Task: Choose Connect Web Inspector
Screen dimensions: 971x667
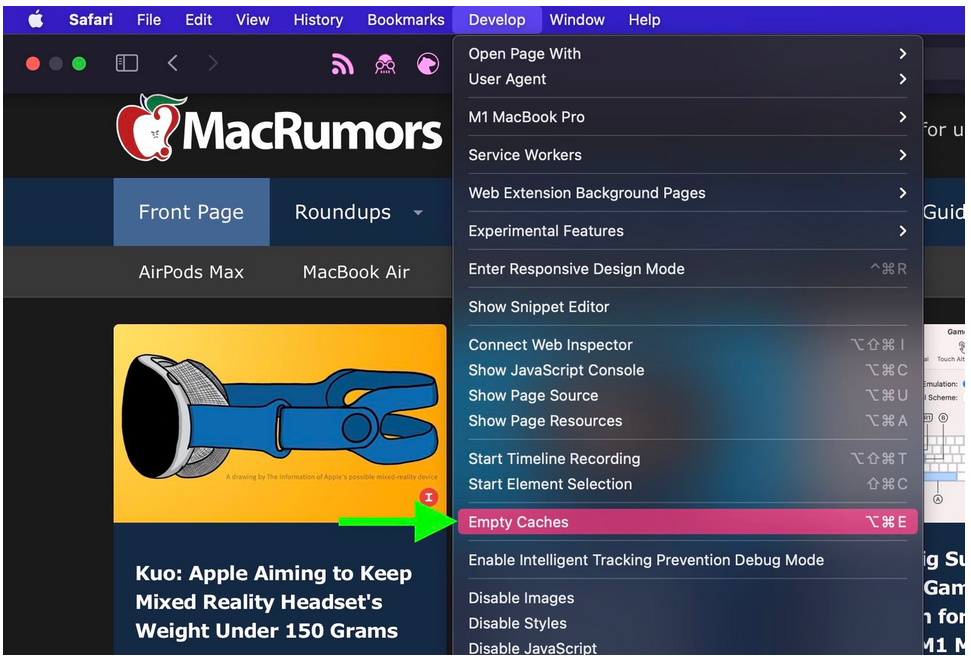Action: pos(687,345)
